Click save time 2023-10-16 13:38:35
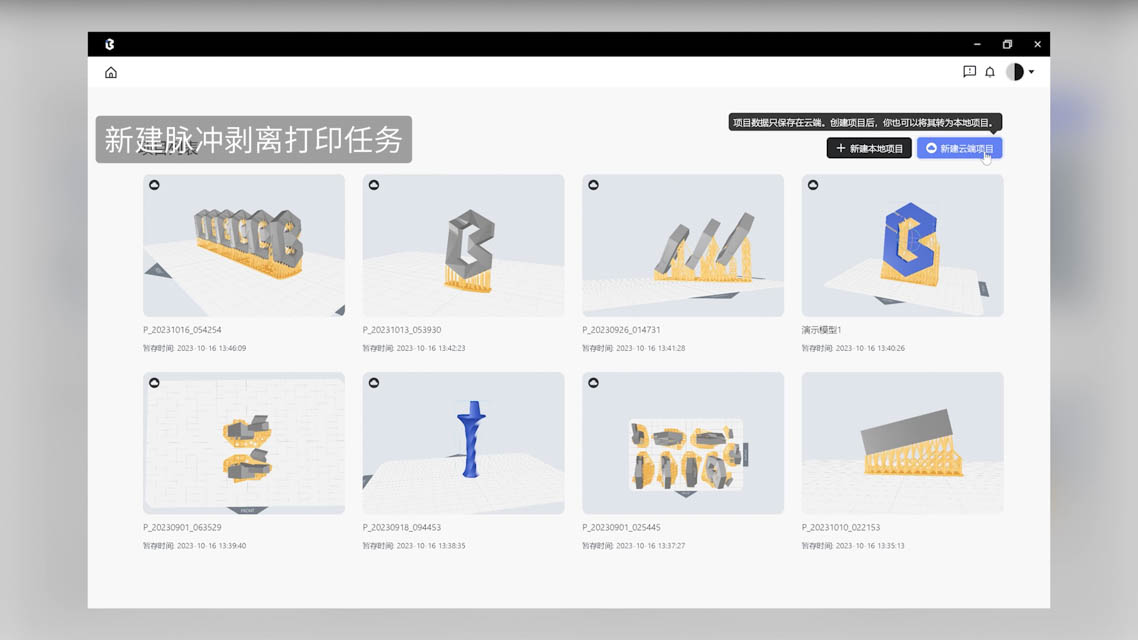1138x640 pixels. (x=414, y=546)
